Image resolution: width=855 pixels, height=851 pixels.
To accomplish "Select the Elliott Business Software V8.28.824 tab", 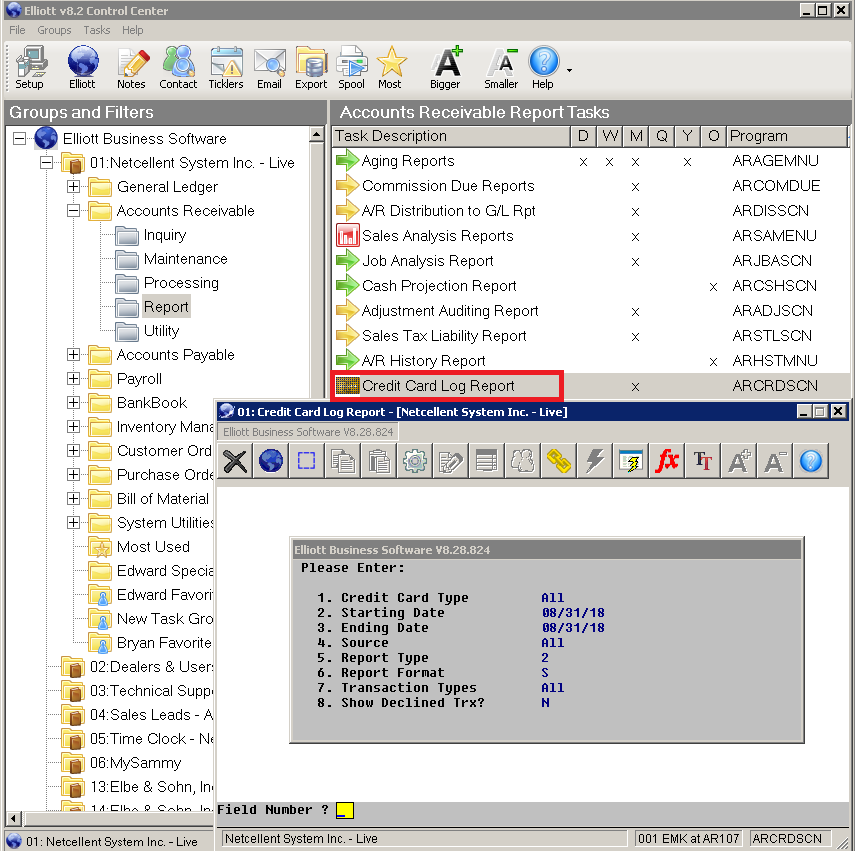I will 308,432.
